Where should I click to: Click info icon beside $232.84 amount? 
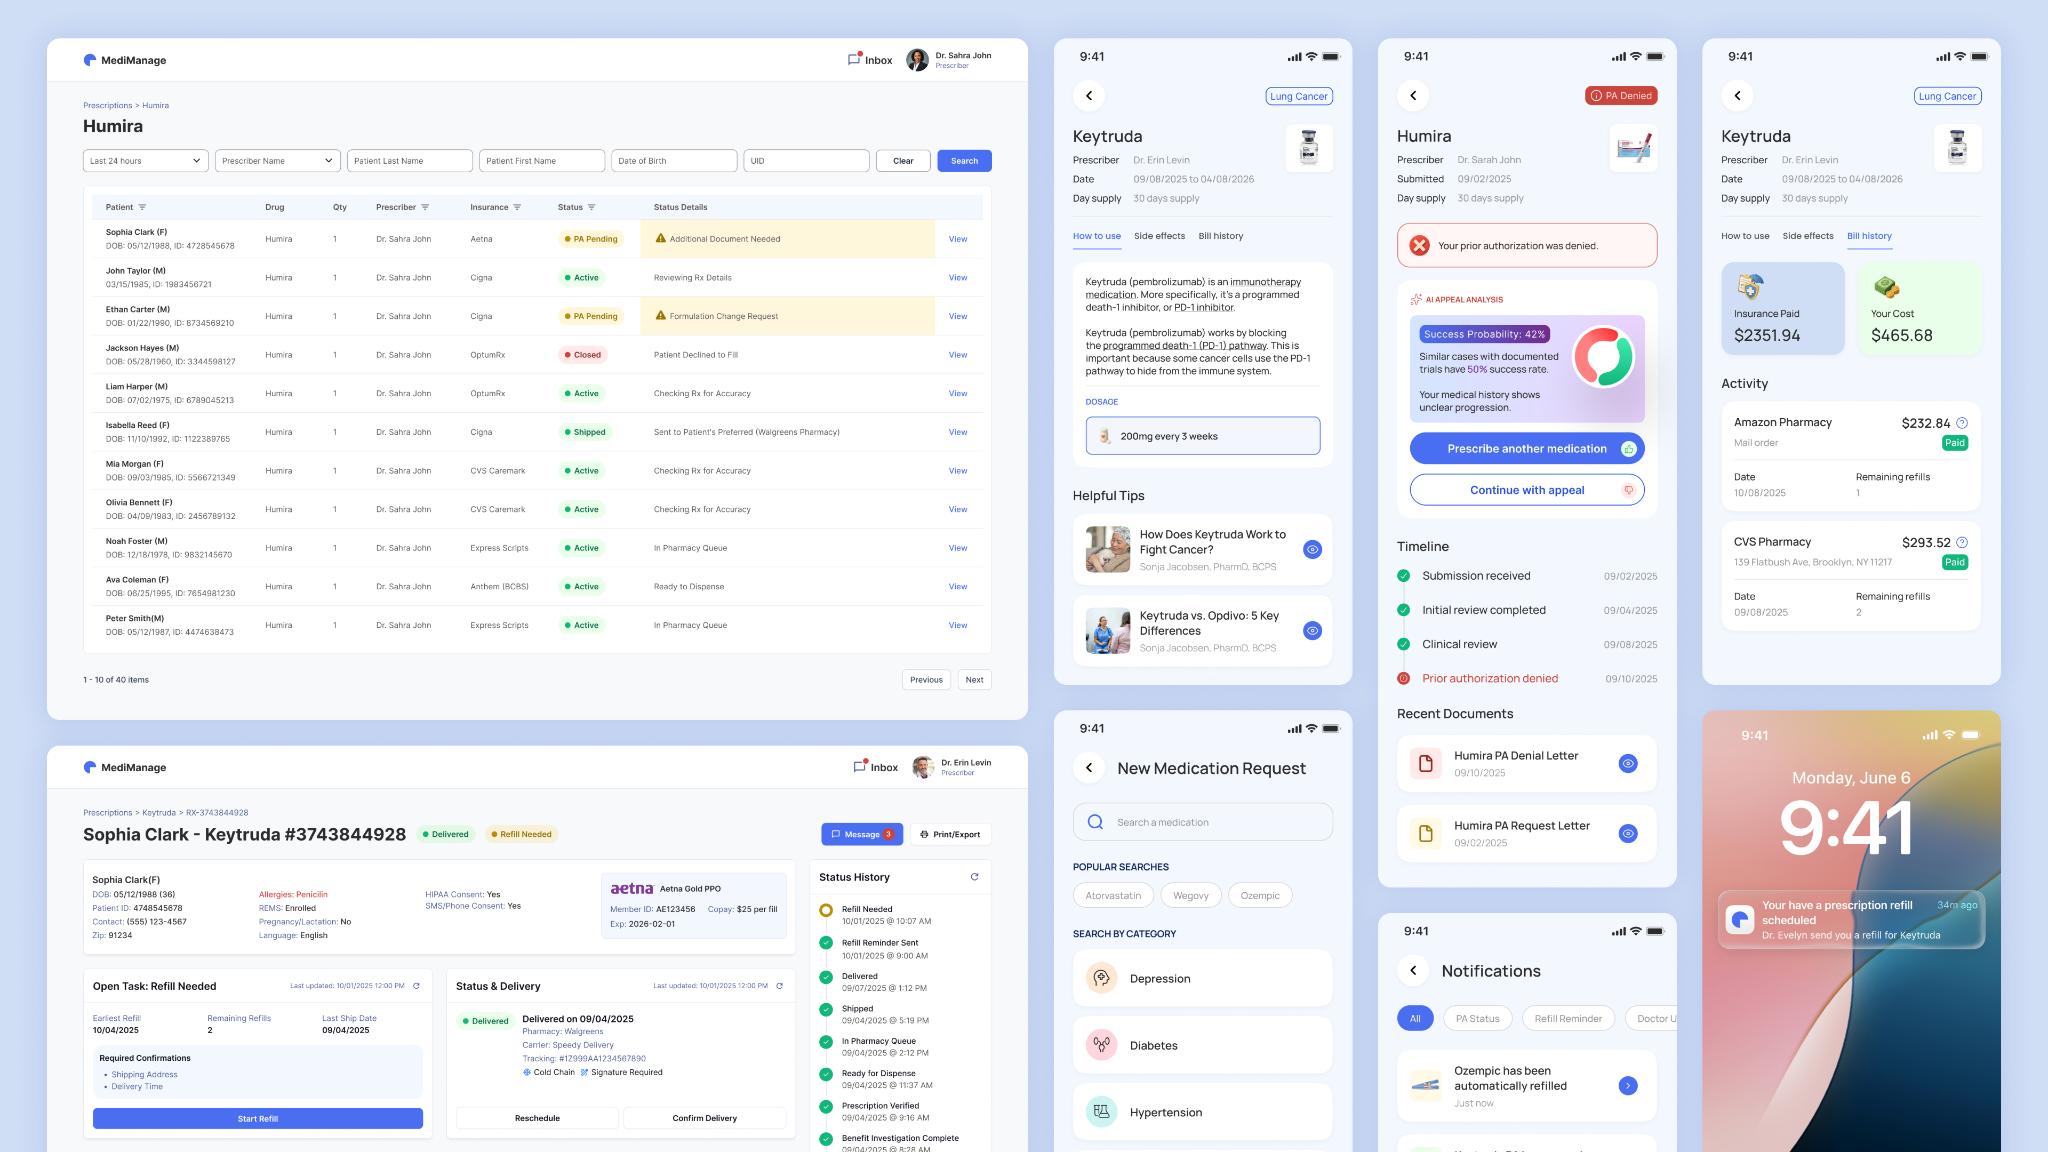(1962, 423)
